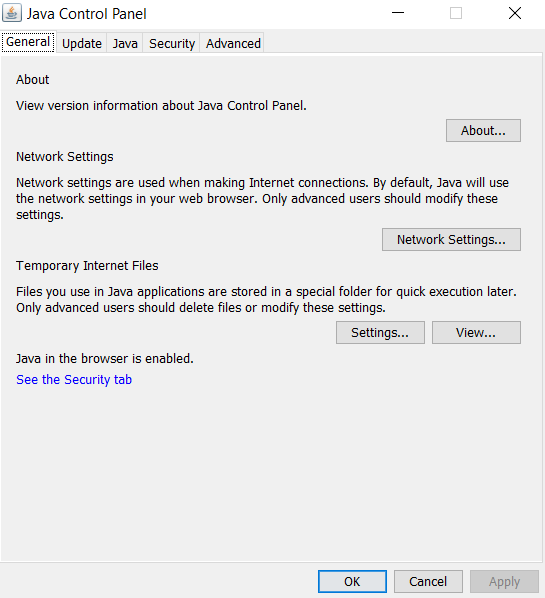Click the Temporary Internet Files section heading
Viewport: 545px width, 598px height.
point(87,266)
